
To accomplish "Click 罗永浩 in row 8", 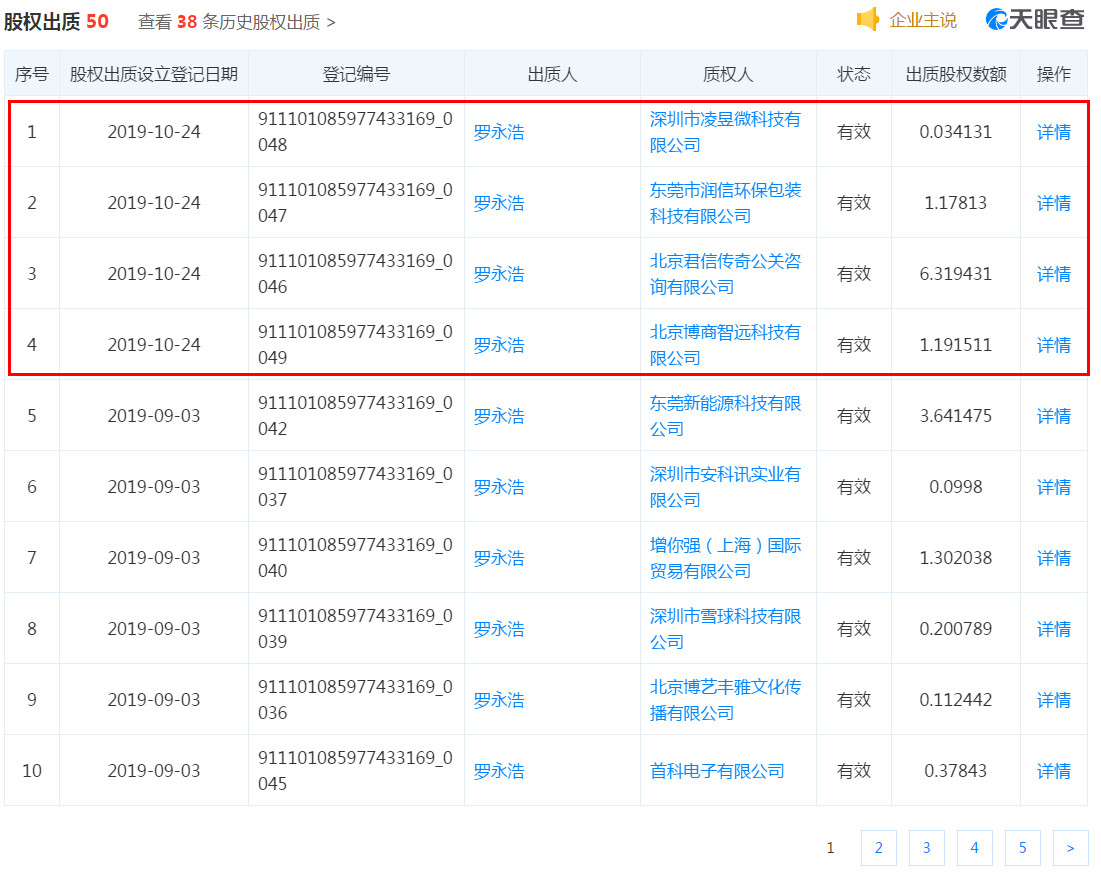I will point(499,629).
